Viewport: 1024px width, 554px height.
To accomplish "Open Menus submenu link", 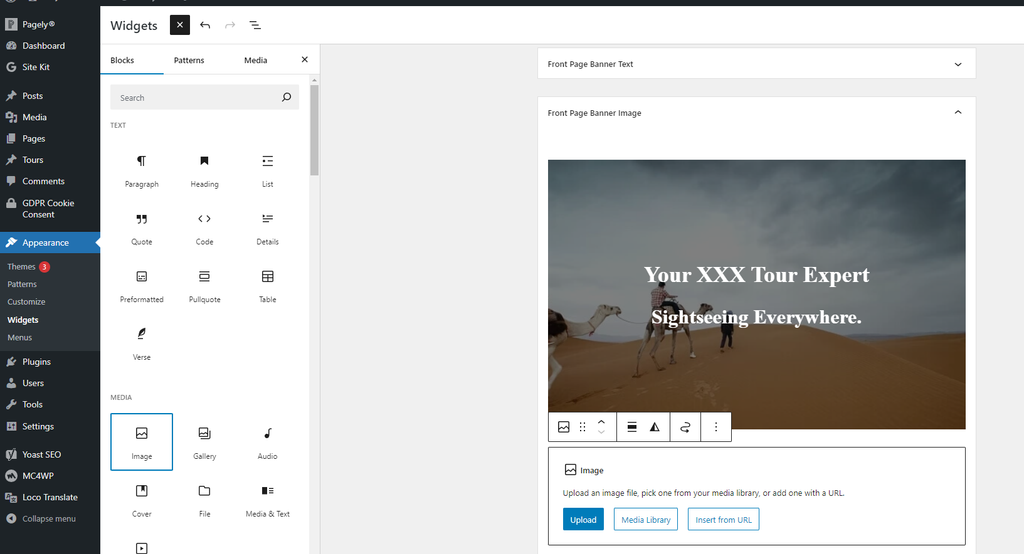I will click(20, 338).
